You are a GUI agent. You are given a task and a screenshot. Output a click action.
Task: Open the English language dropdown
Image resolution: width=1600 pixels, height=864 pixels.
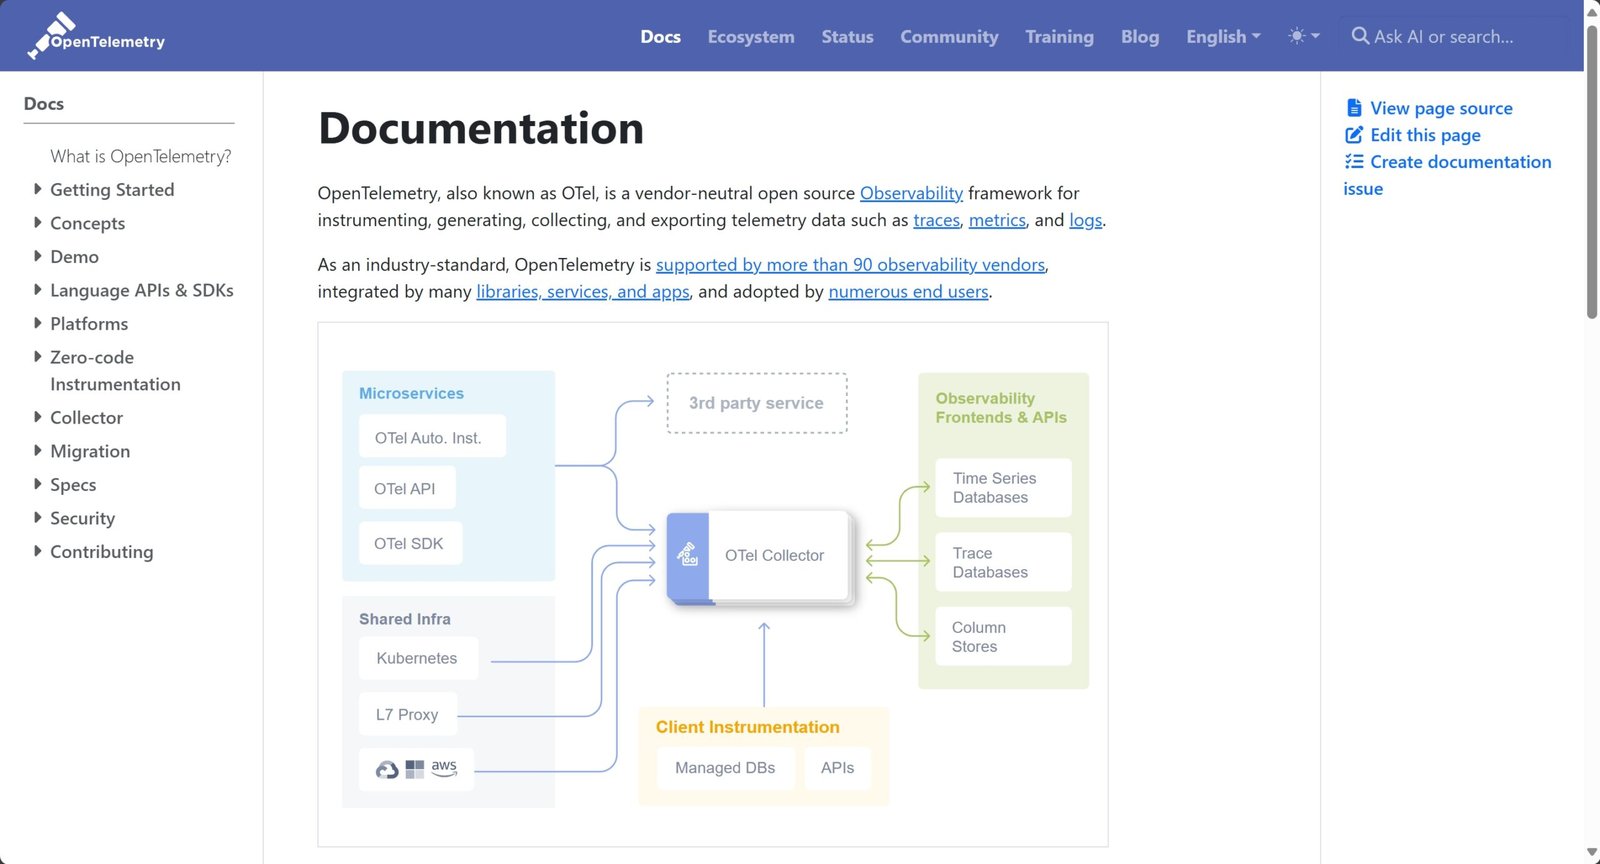[1223, 36]
